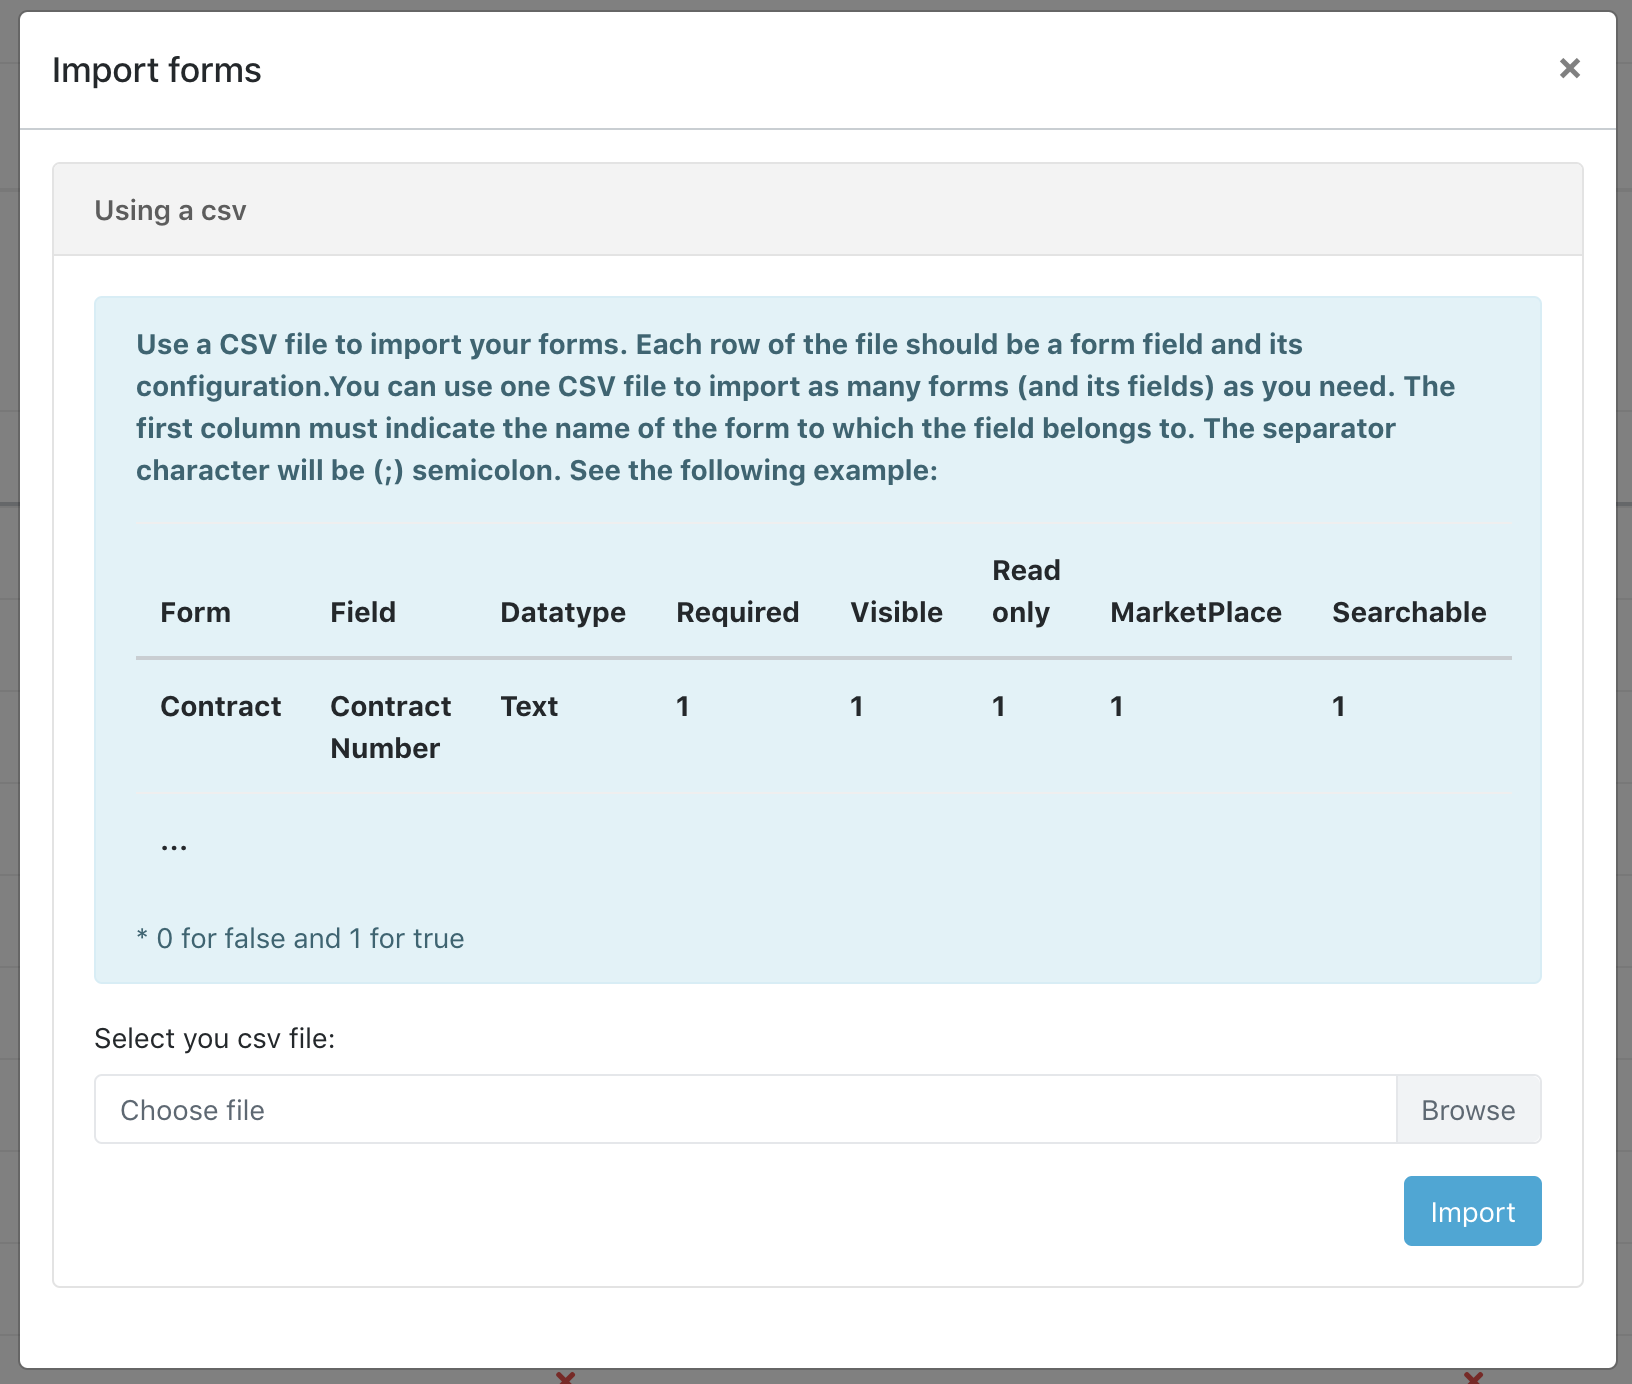Close the Import forms dialog

1569,68
